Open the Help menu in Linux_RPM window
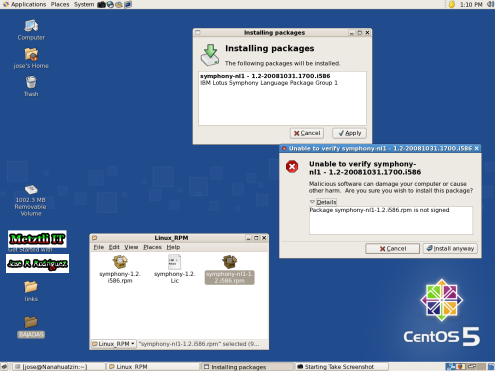Viewport: 495px width, 371px height. pos(173,247)
